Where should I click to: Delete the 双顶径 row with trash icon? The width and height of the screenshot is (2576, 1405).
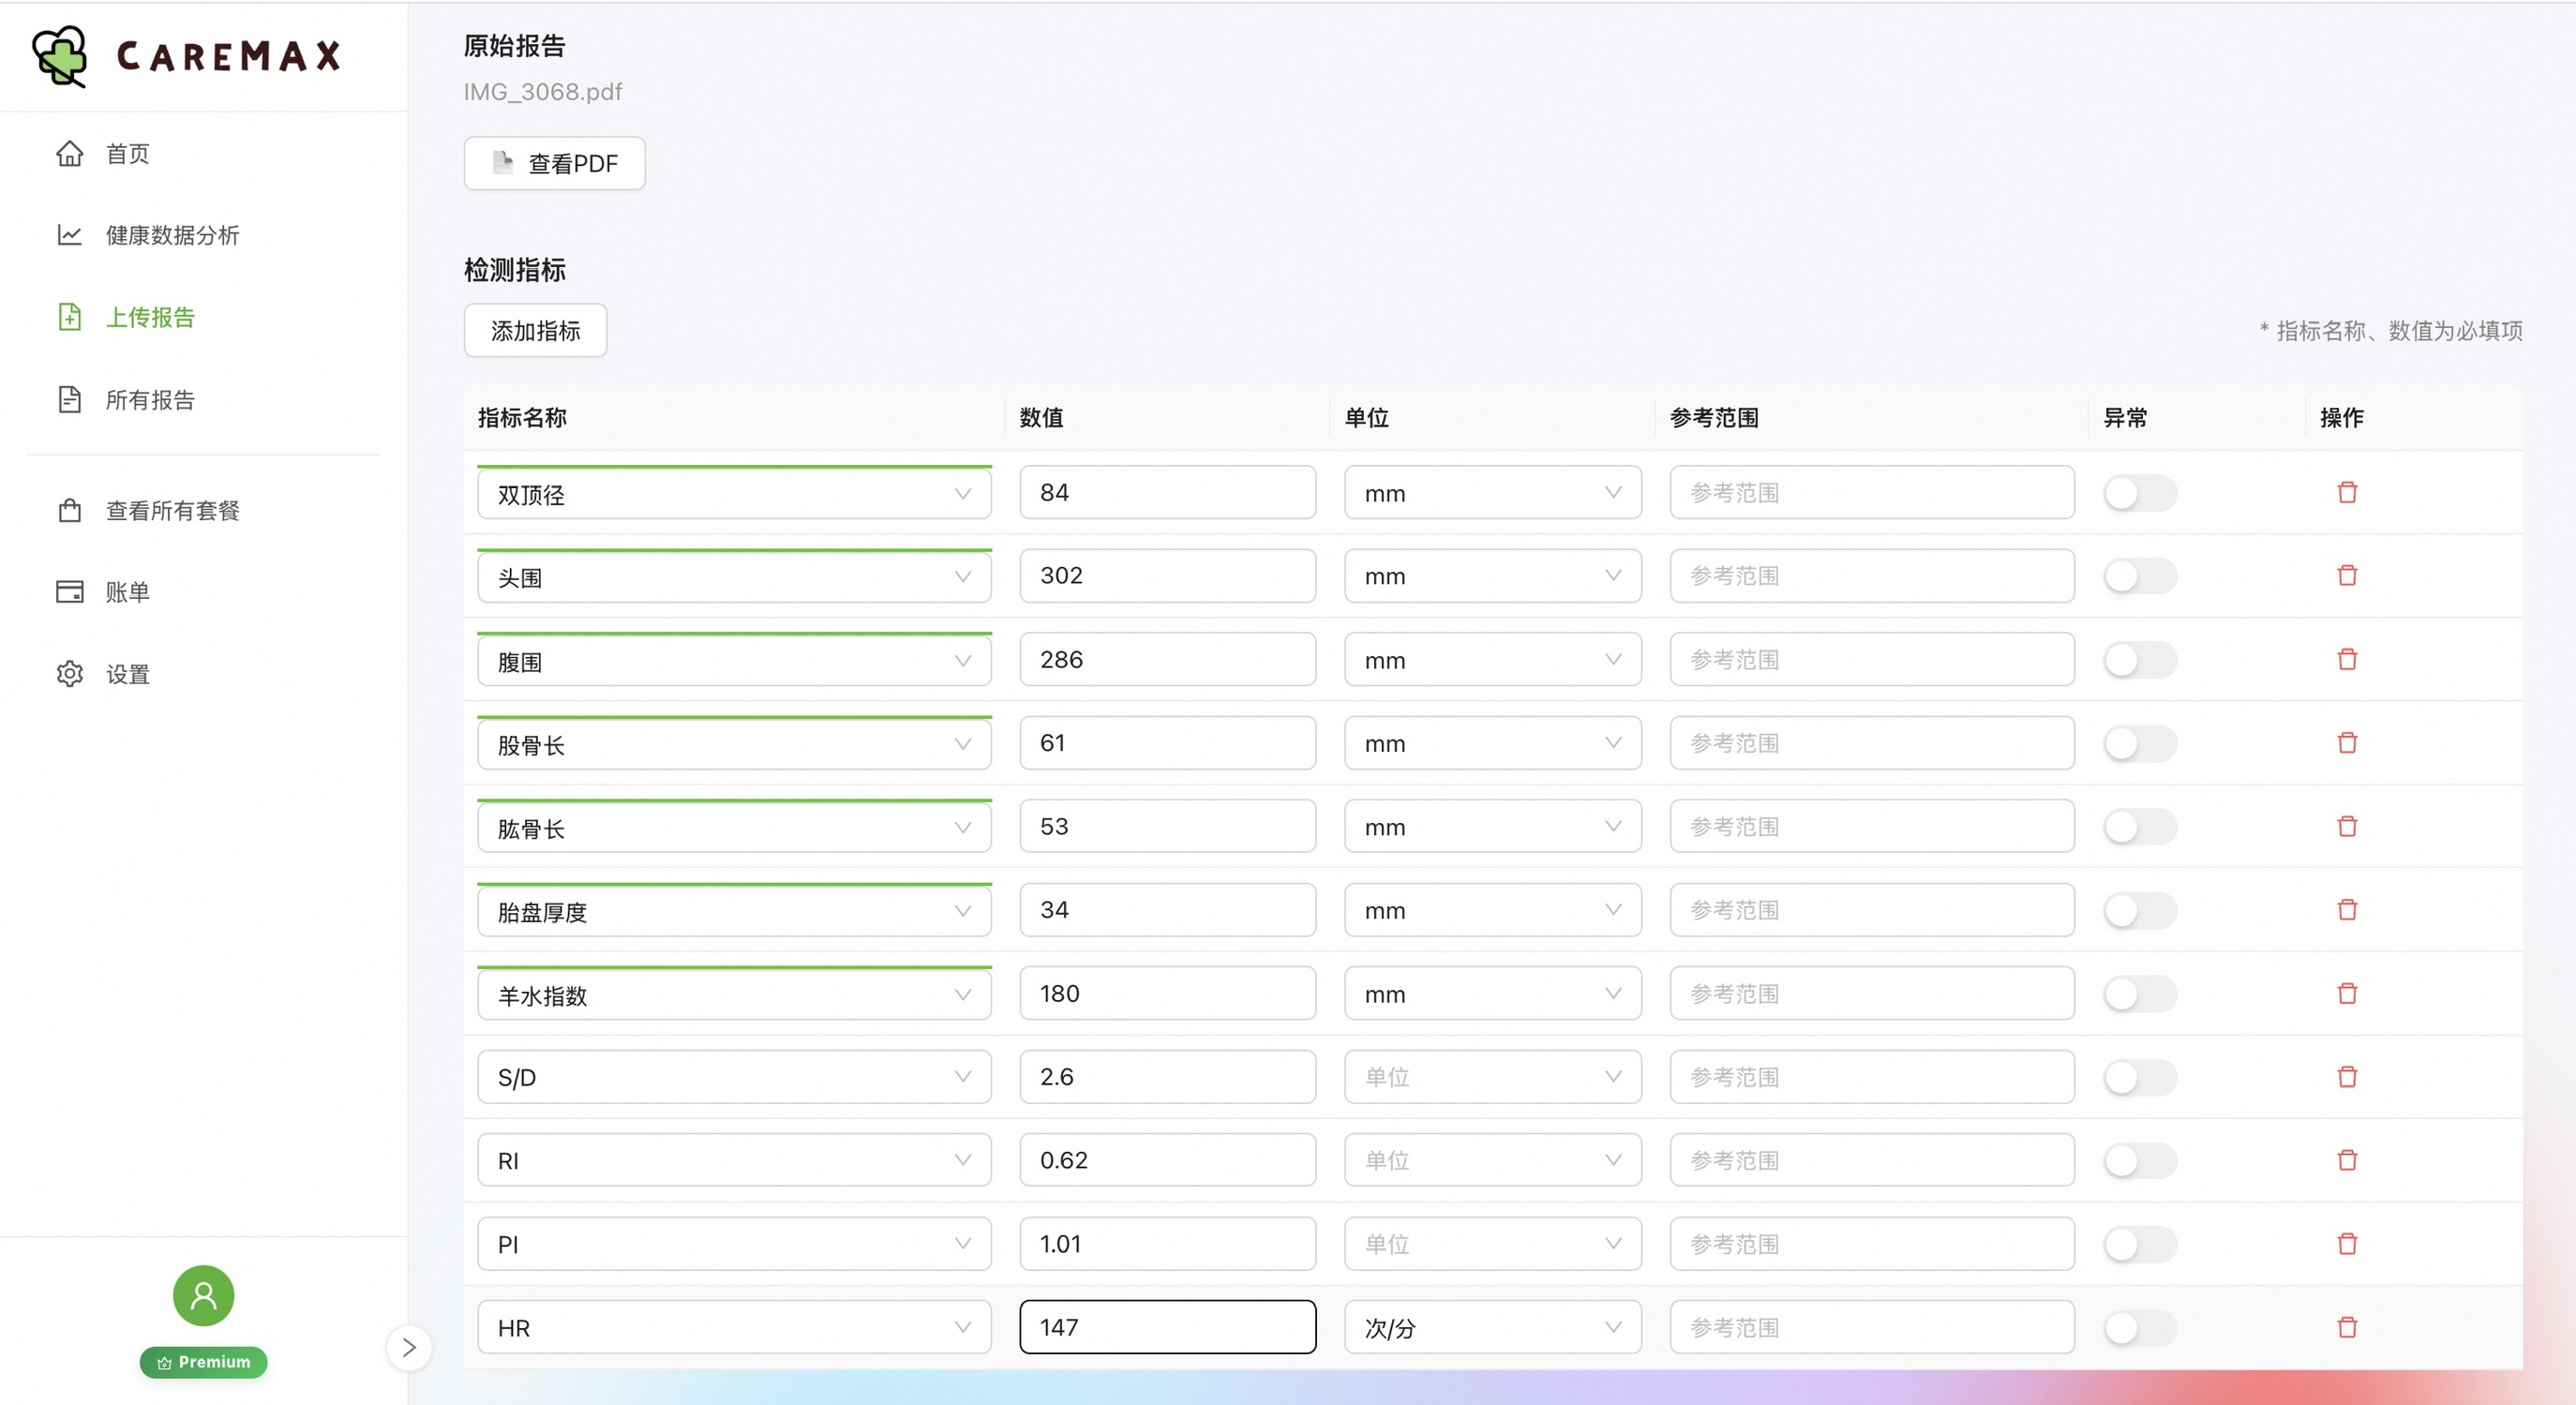click(x=2347, y=492)
